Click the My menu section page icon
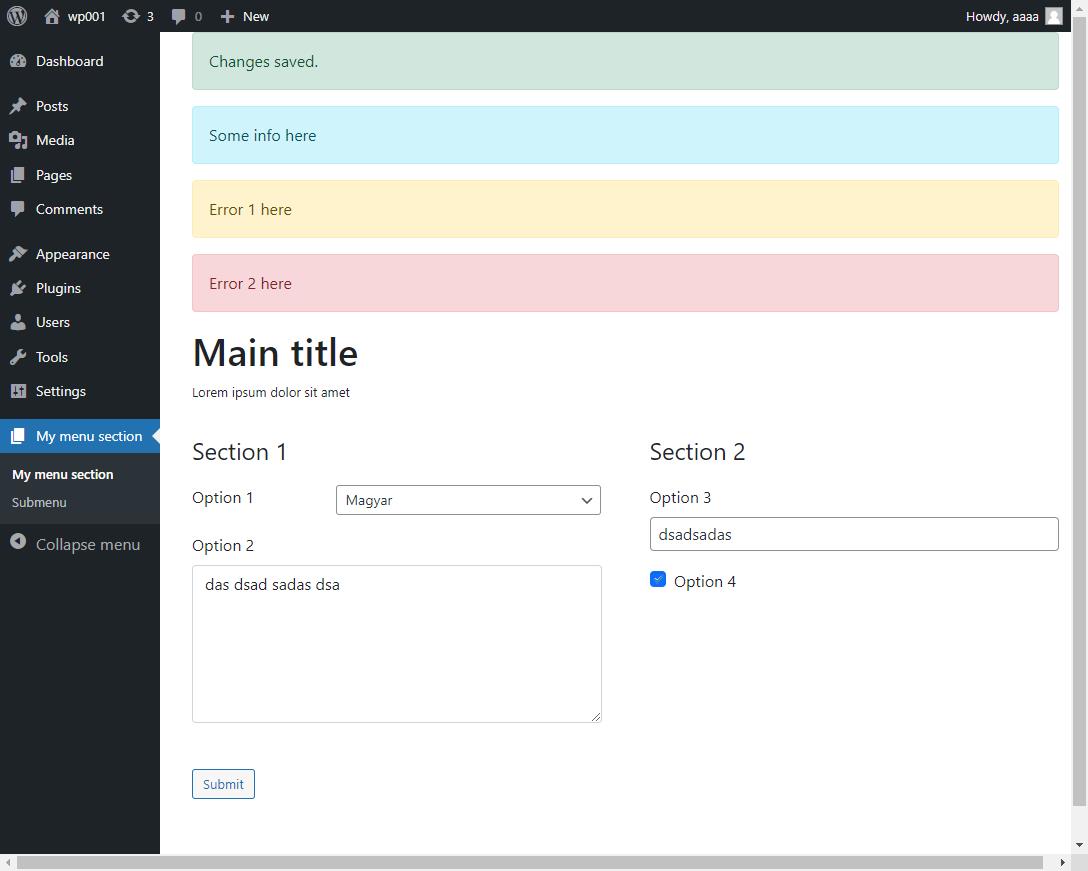 18,436
